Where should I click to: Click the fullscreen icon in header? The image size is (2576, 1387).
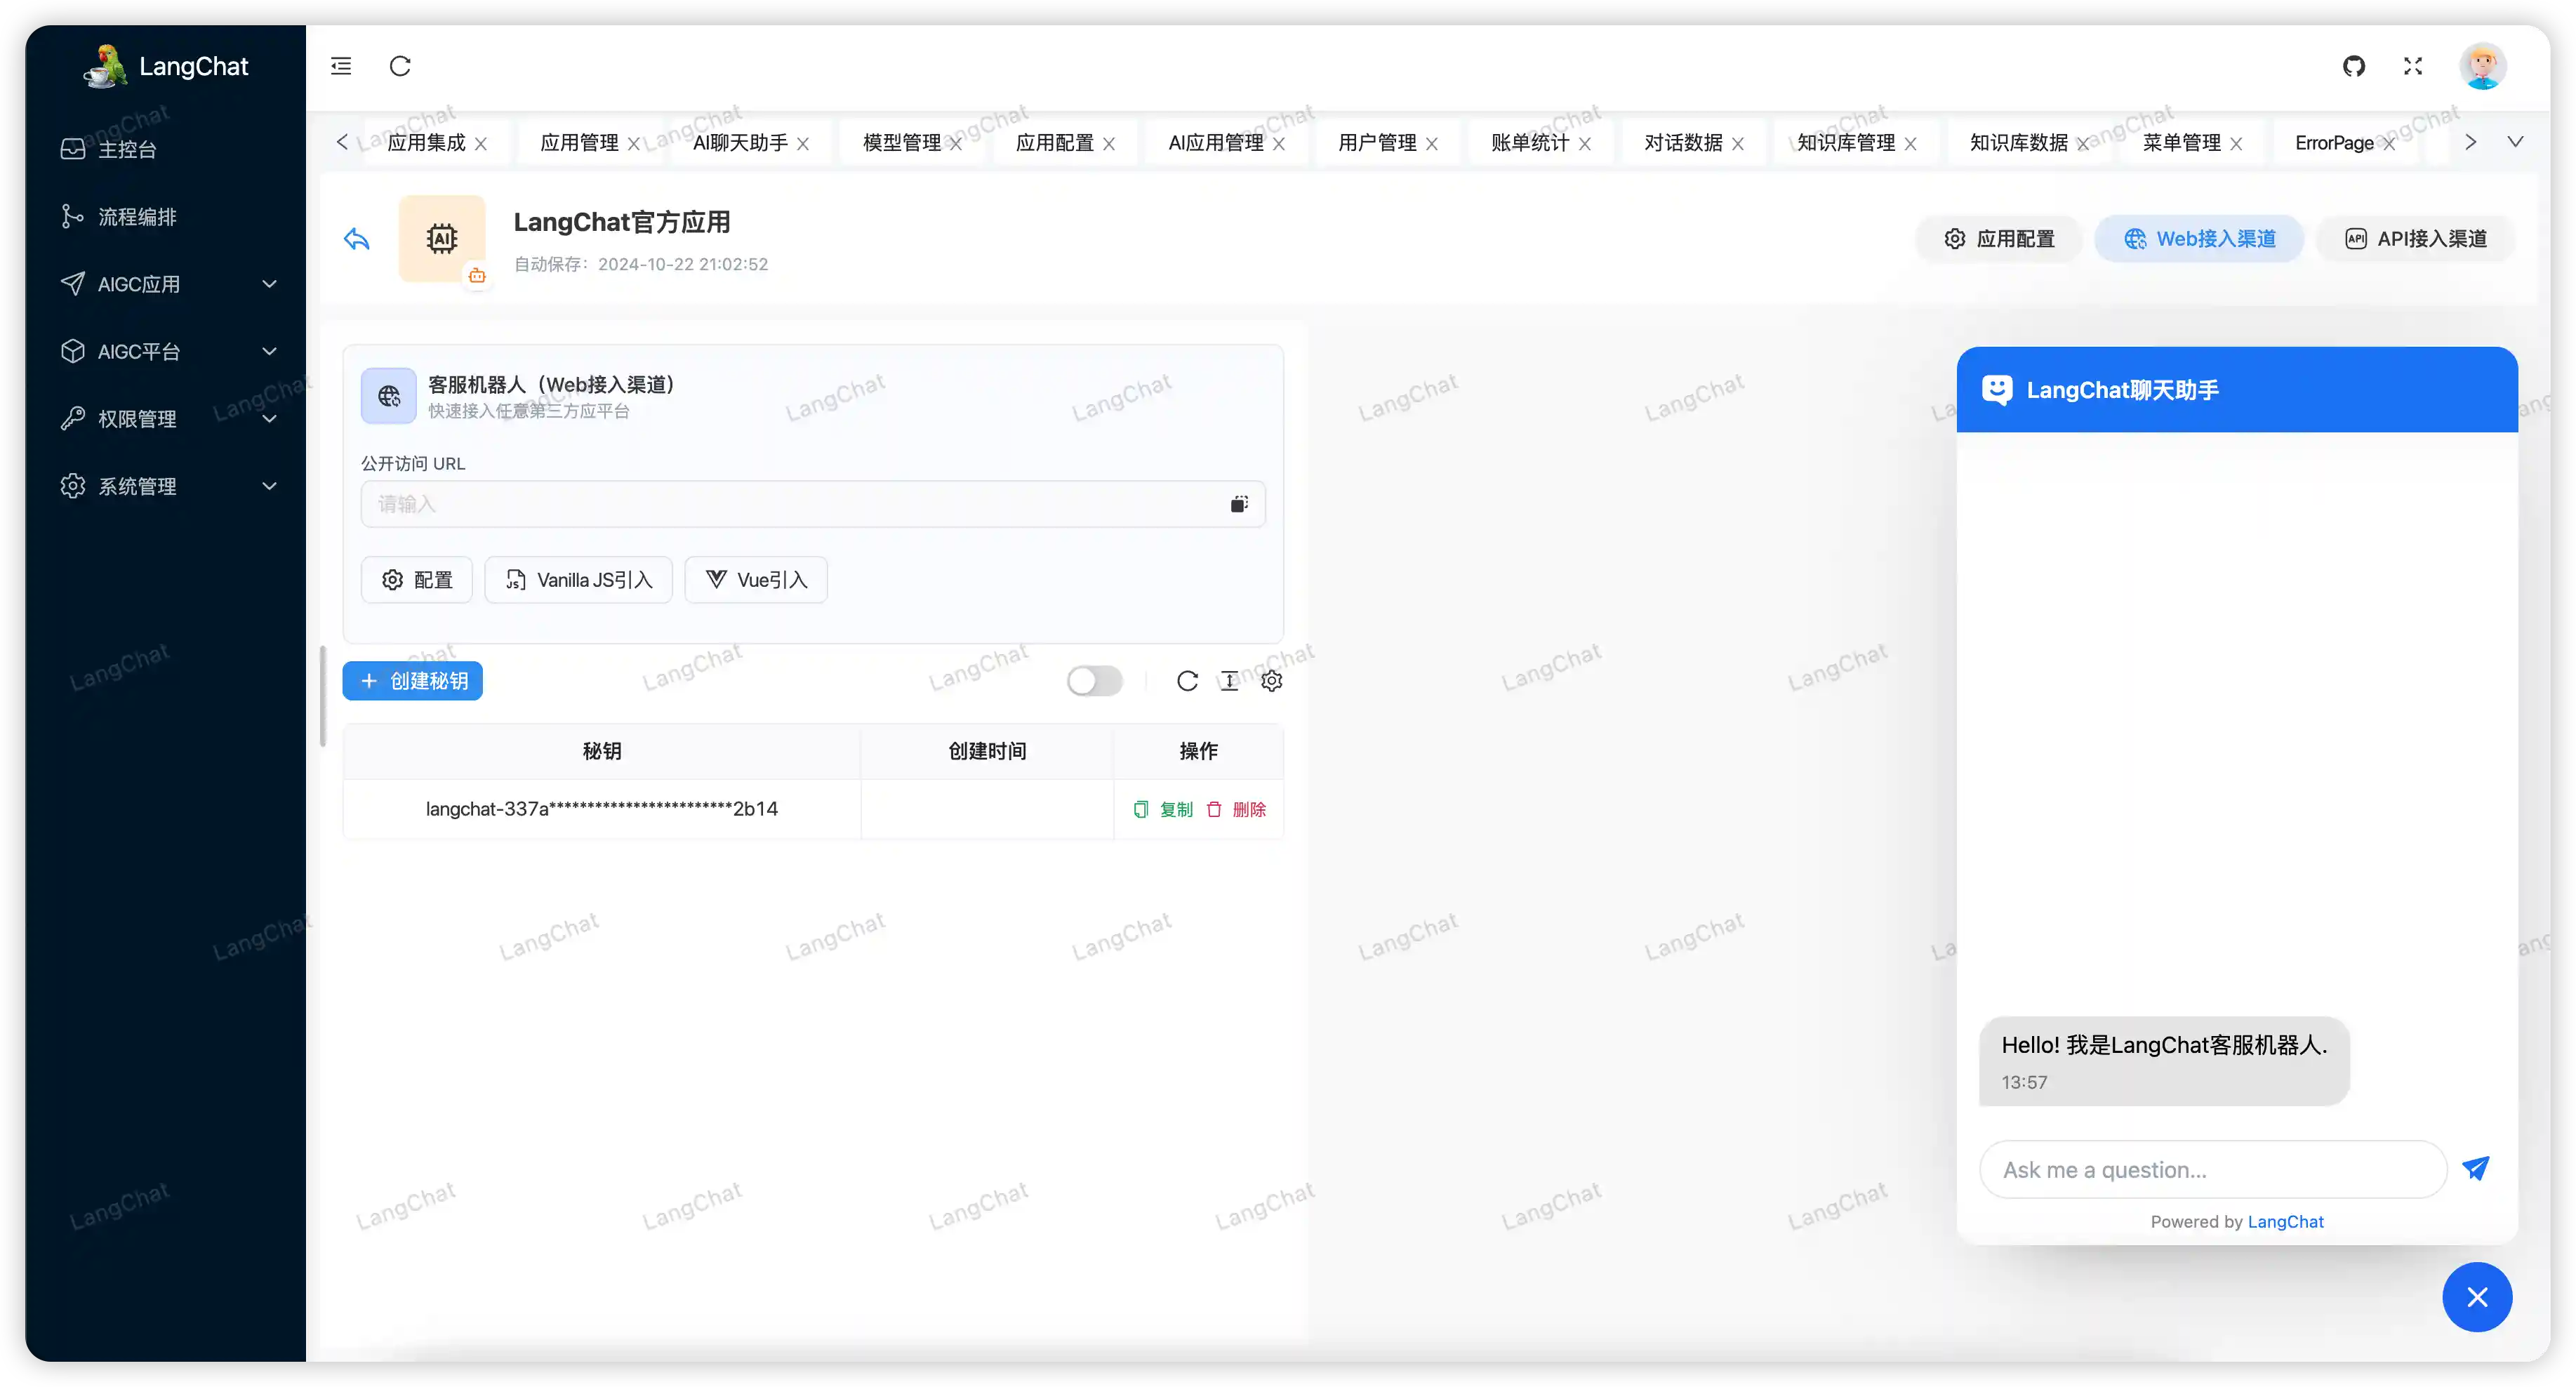click(x=2413, y=66)
